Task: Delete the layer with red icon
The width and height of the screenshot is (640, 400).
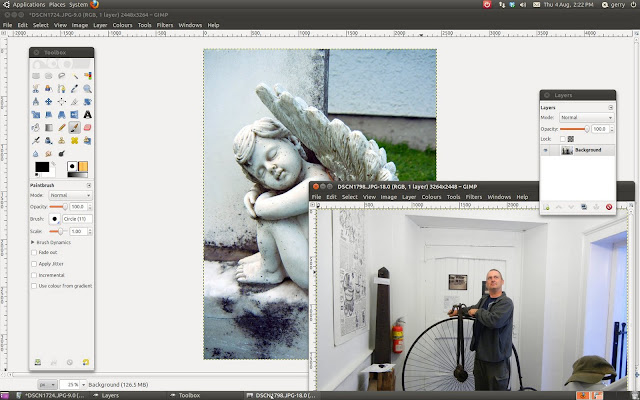Action: point(609,207)
